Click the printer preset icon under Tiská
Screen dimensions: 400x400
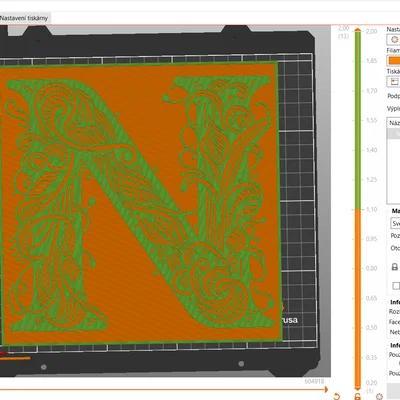coord(394,82)
